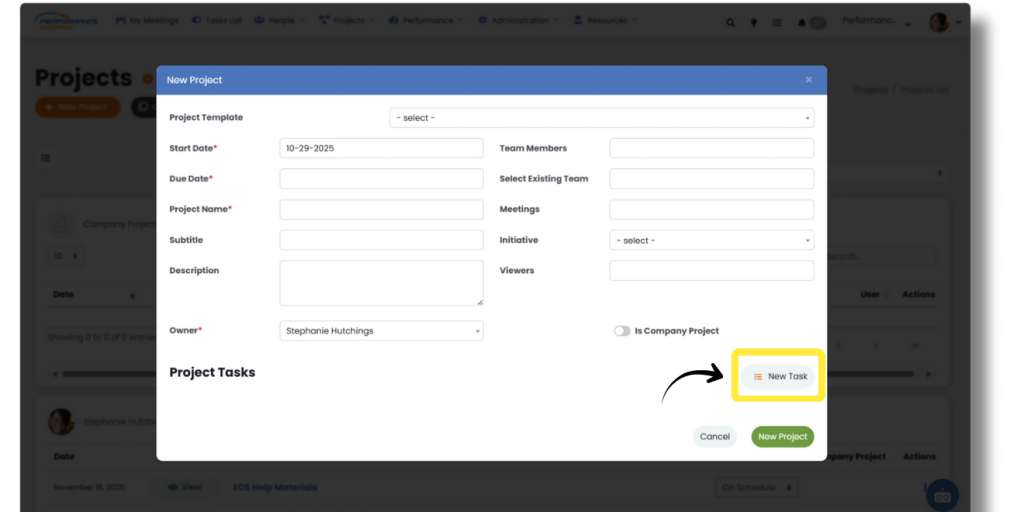Cancel the New Project dialog

pos(714,436)
